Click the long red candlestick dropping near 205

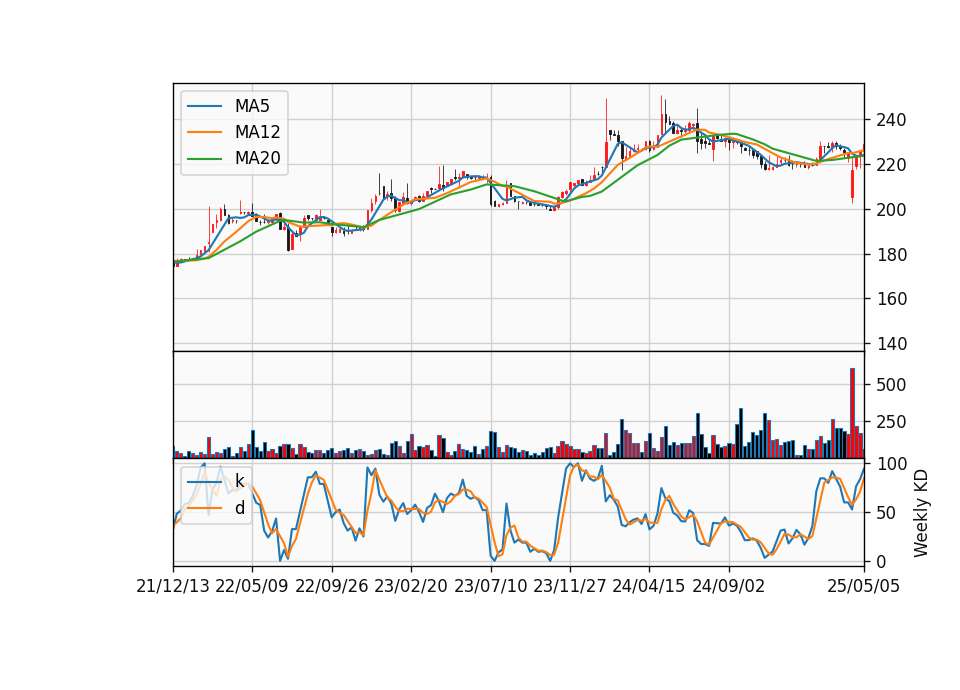[x=852, y=186]
